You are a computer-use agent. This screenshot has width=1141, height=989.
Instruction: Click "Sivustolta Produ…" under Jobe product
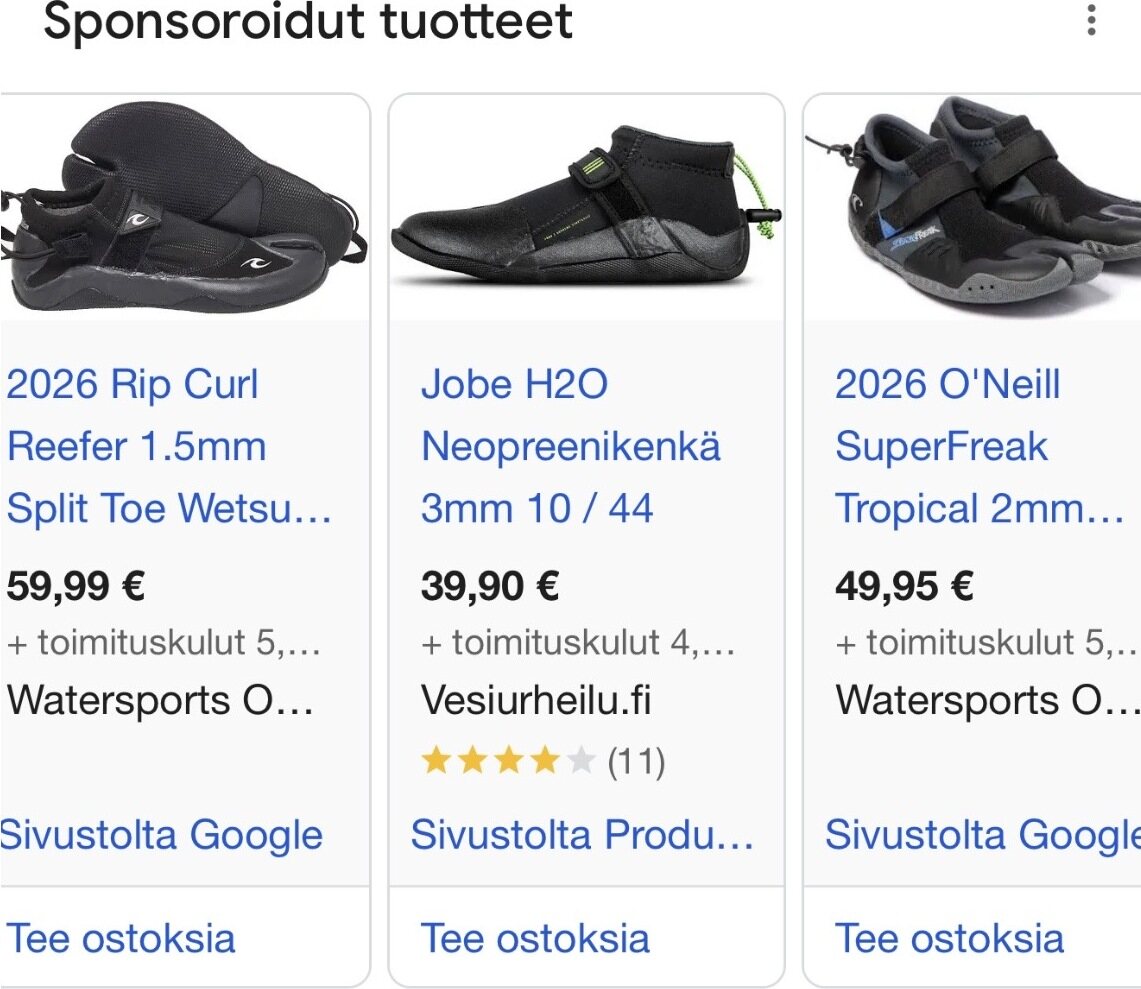coord(582,834)
